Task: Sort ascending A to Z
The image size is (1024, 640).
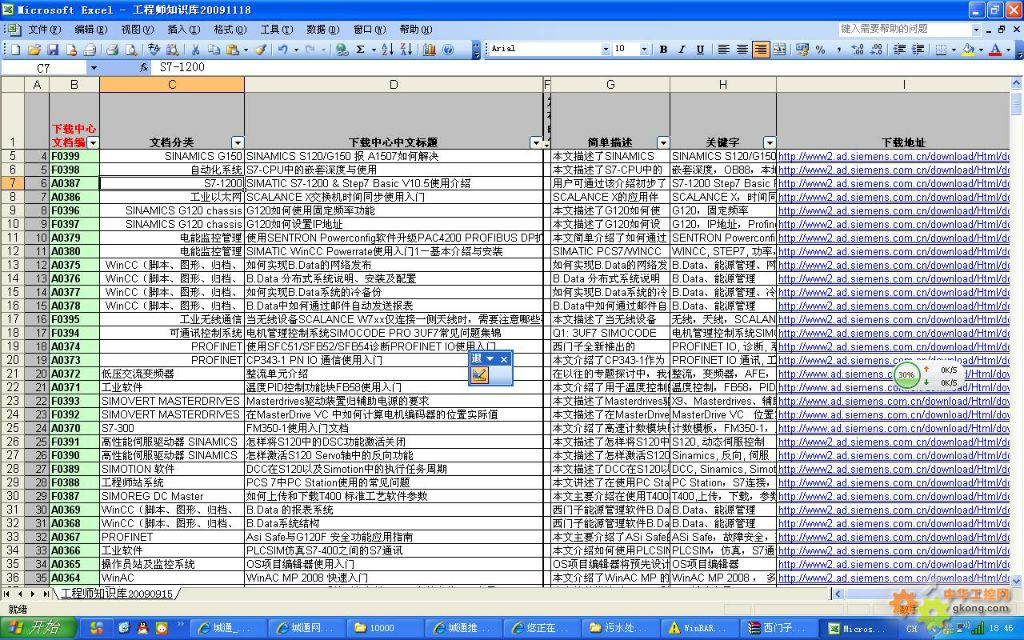Action: tap(387, 49)
